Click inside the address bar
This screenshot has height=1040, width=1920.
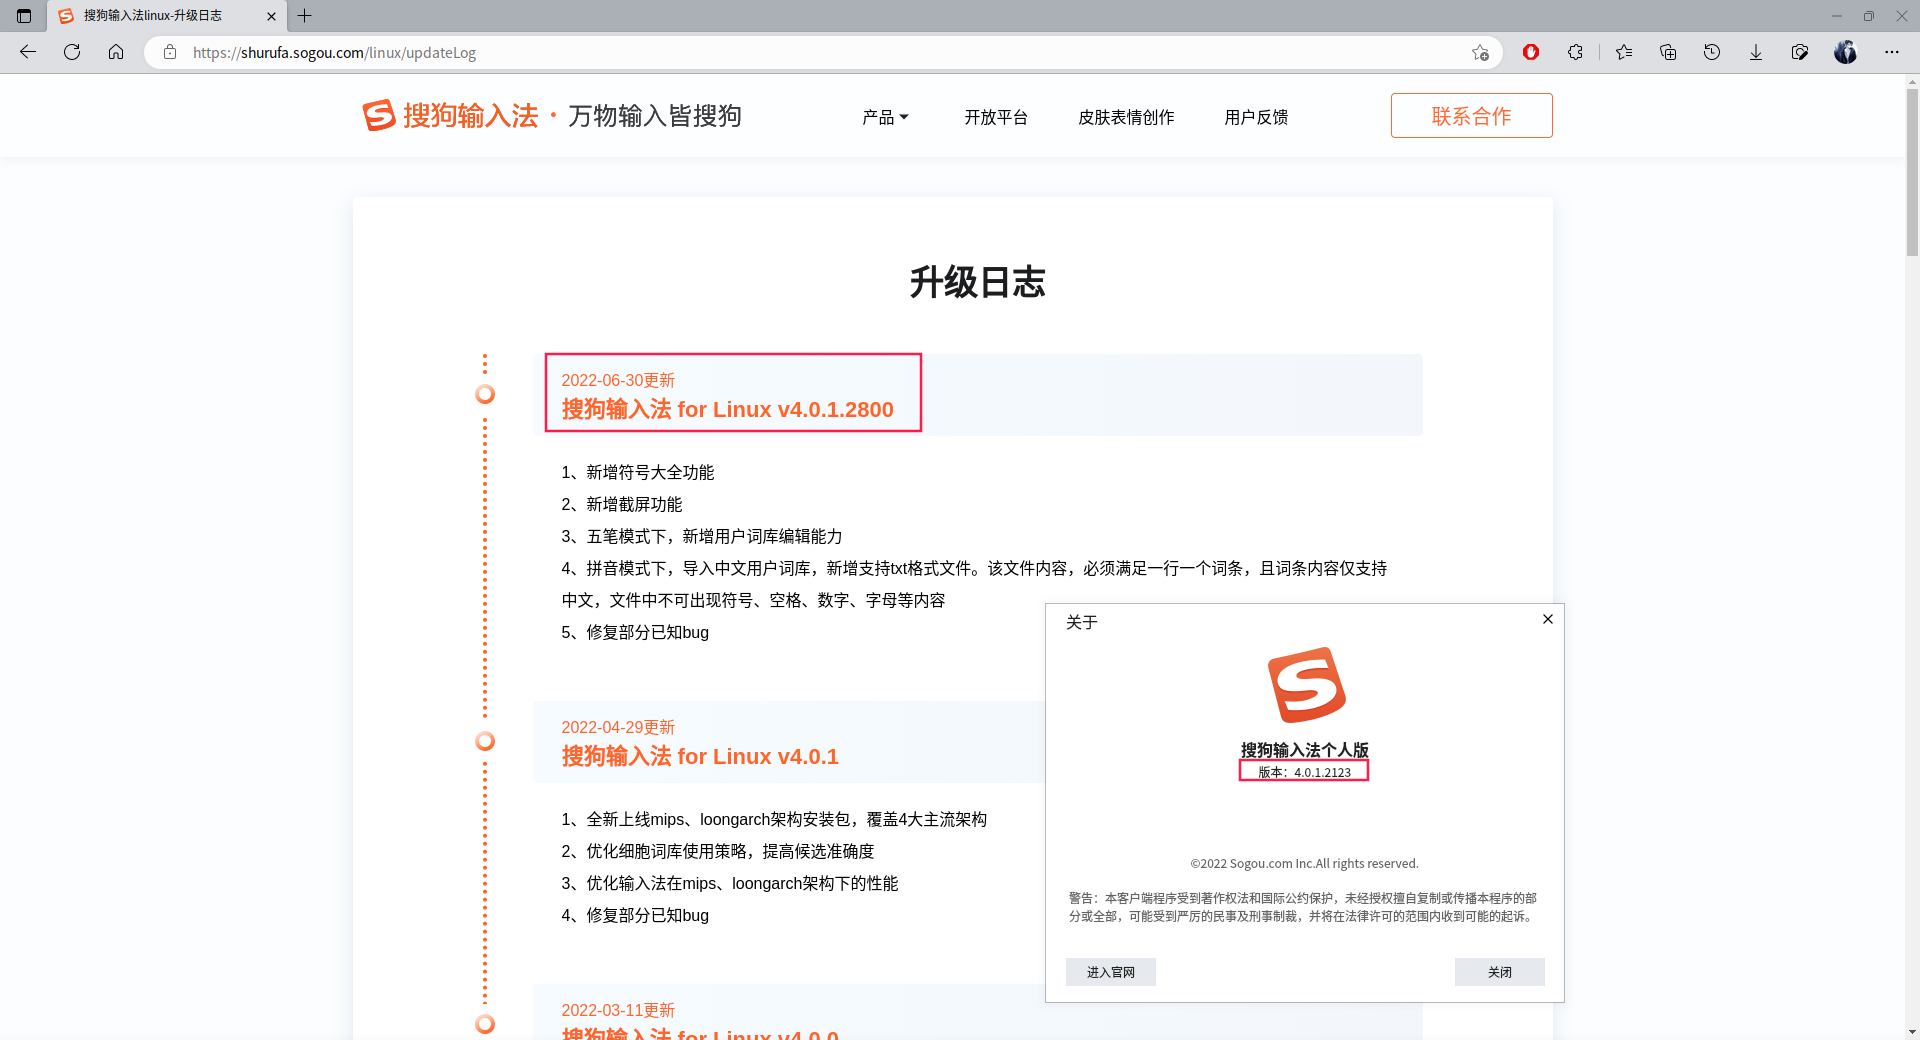[700, 52]
